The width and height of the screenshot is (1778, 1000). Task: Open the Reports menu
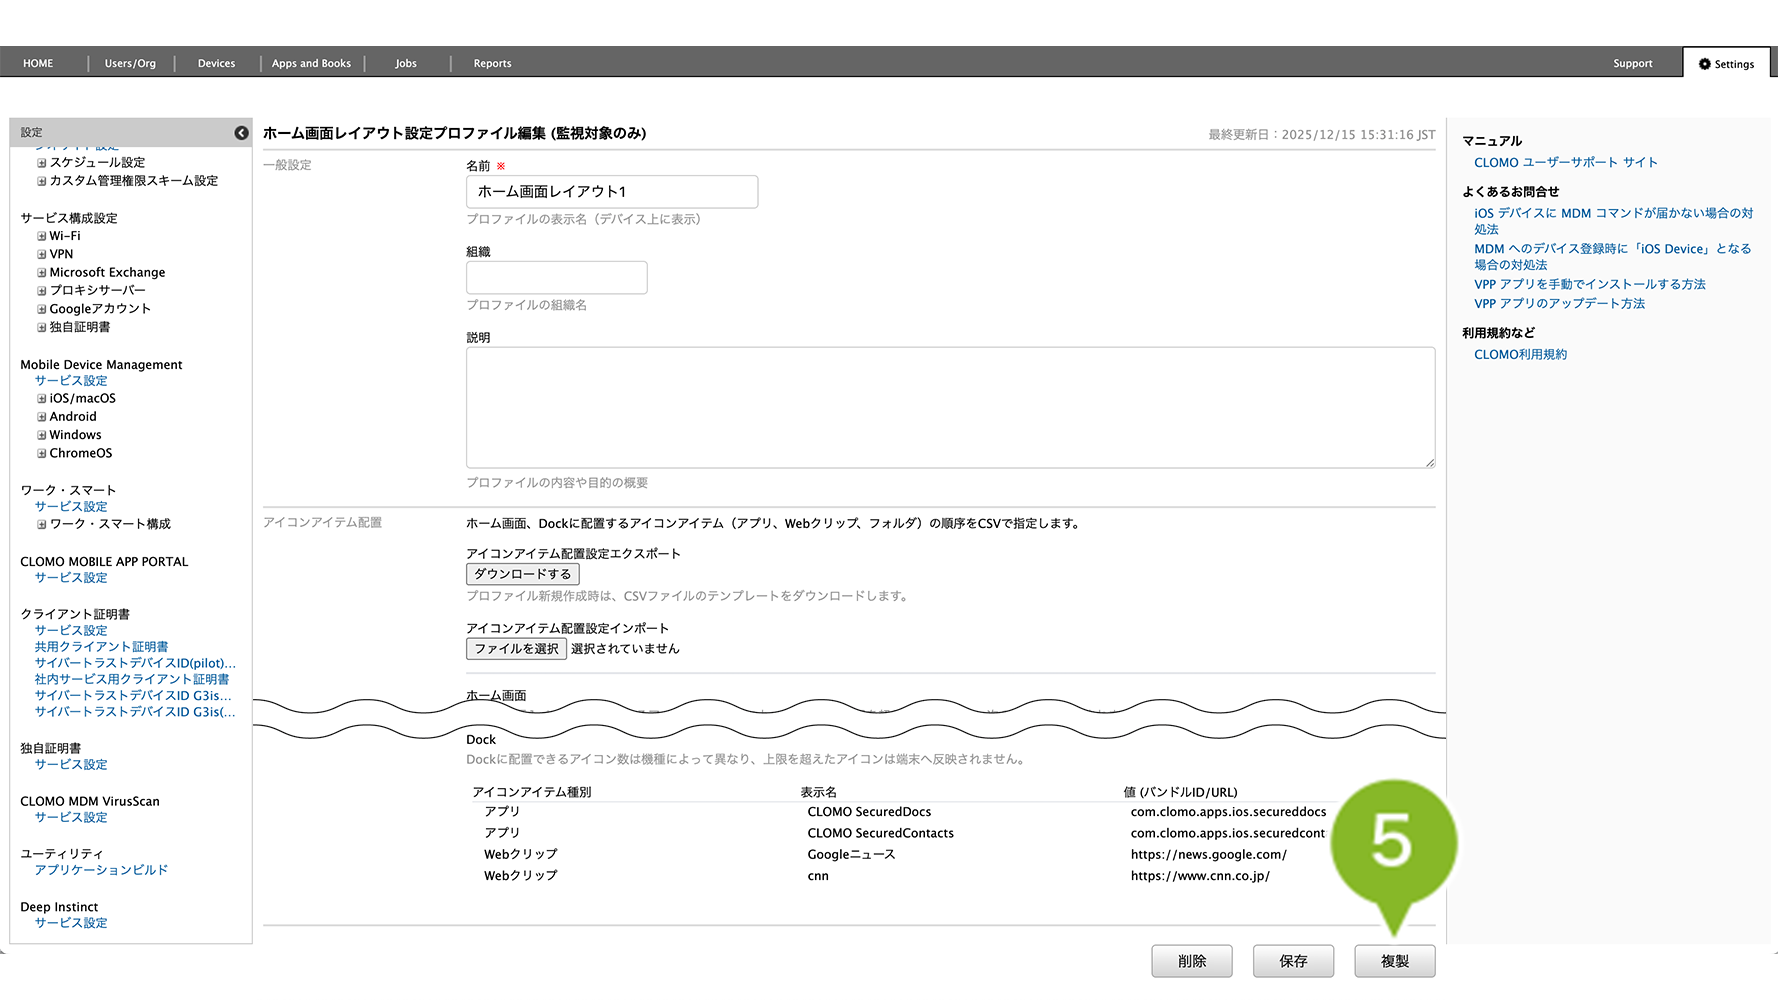click(x=492, y=63)
